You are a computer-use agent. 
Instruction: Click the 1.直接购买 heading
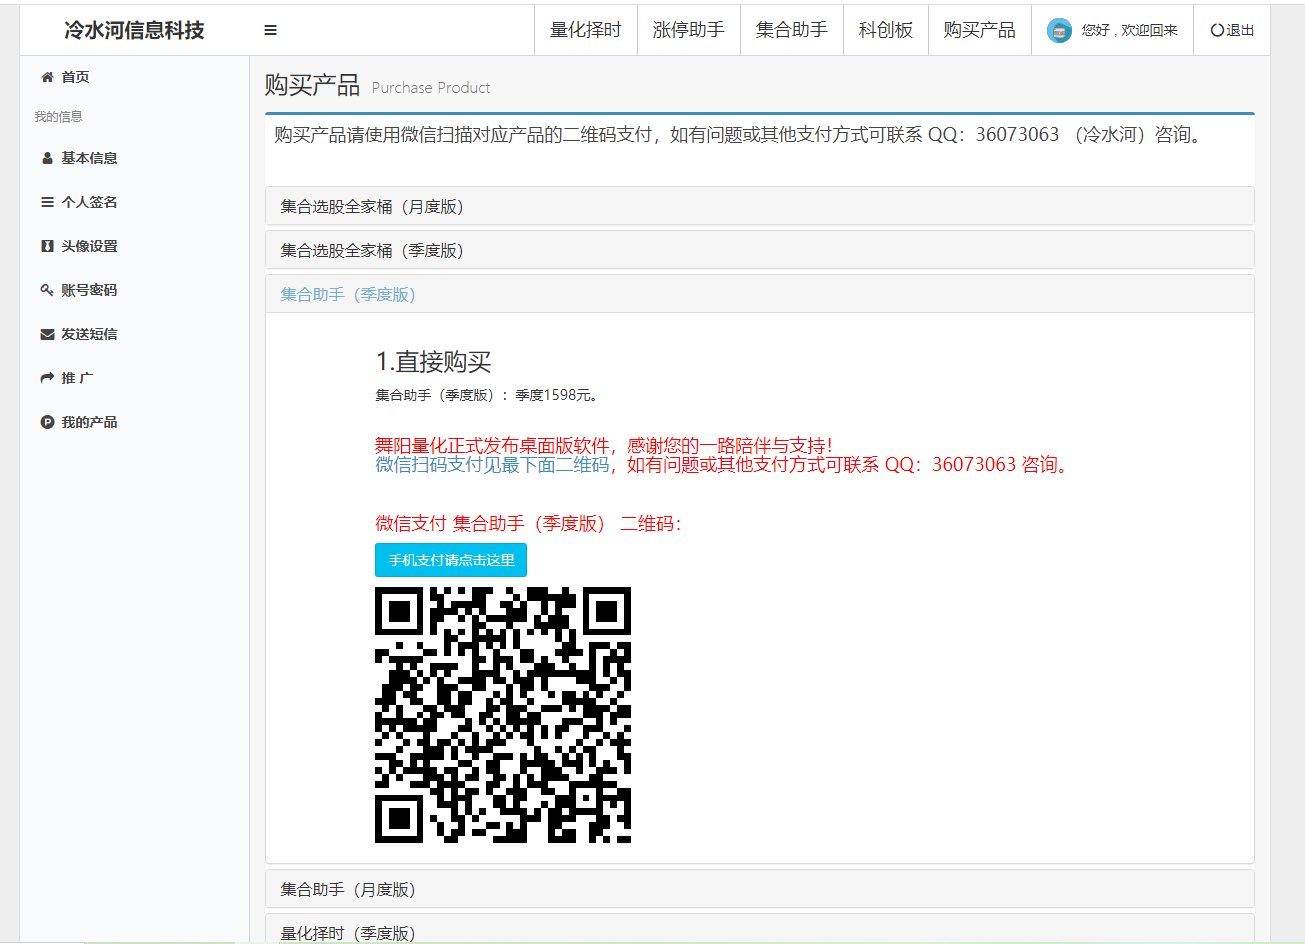pos(434,362)
